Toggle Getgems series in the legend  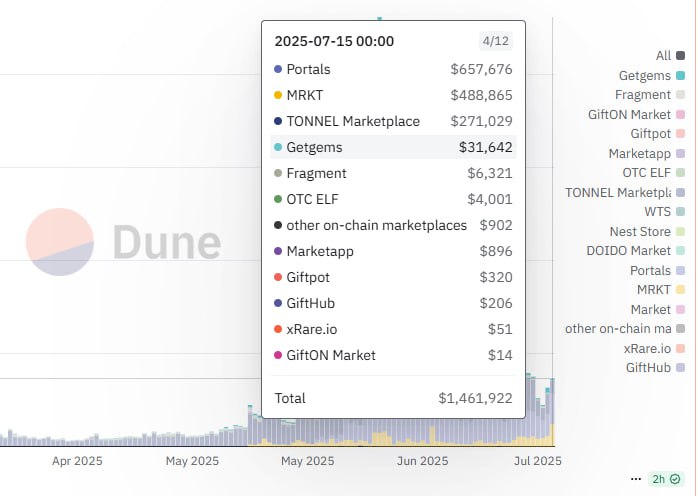652,75
